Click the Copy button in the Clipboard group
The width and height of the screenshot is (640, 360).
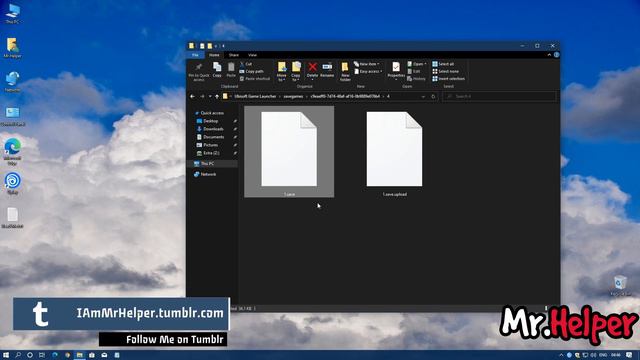217,70
